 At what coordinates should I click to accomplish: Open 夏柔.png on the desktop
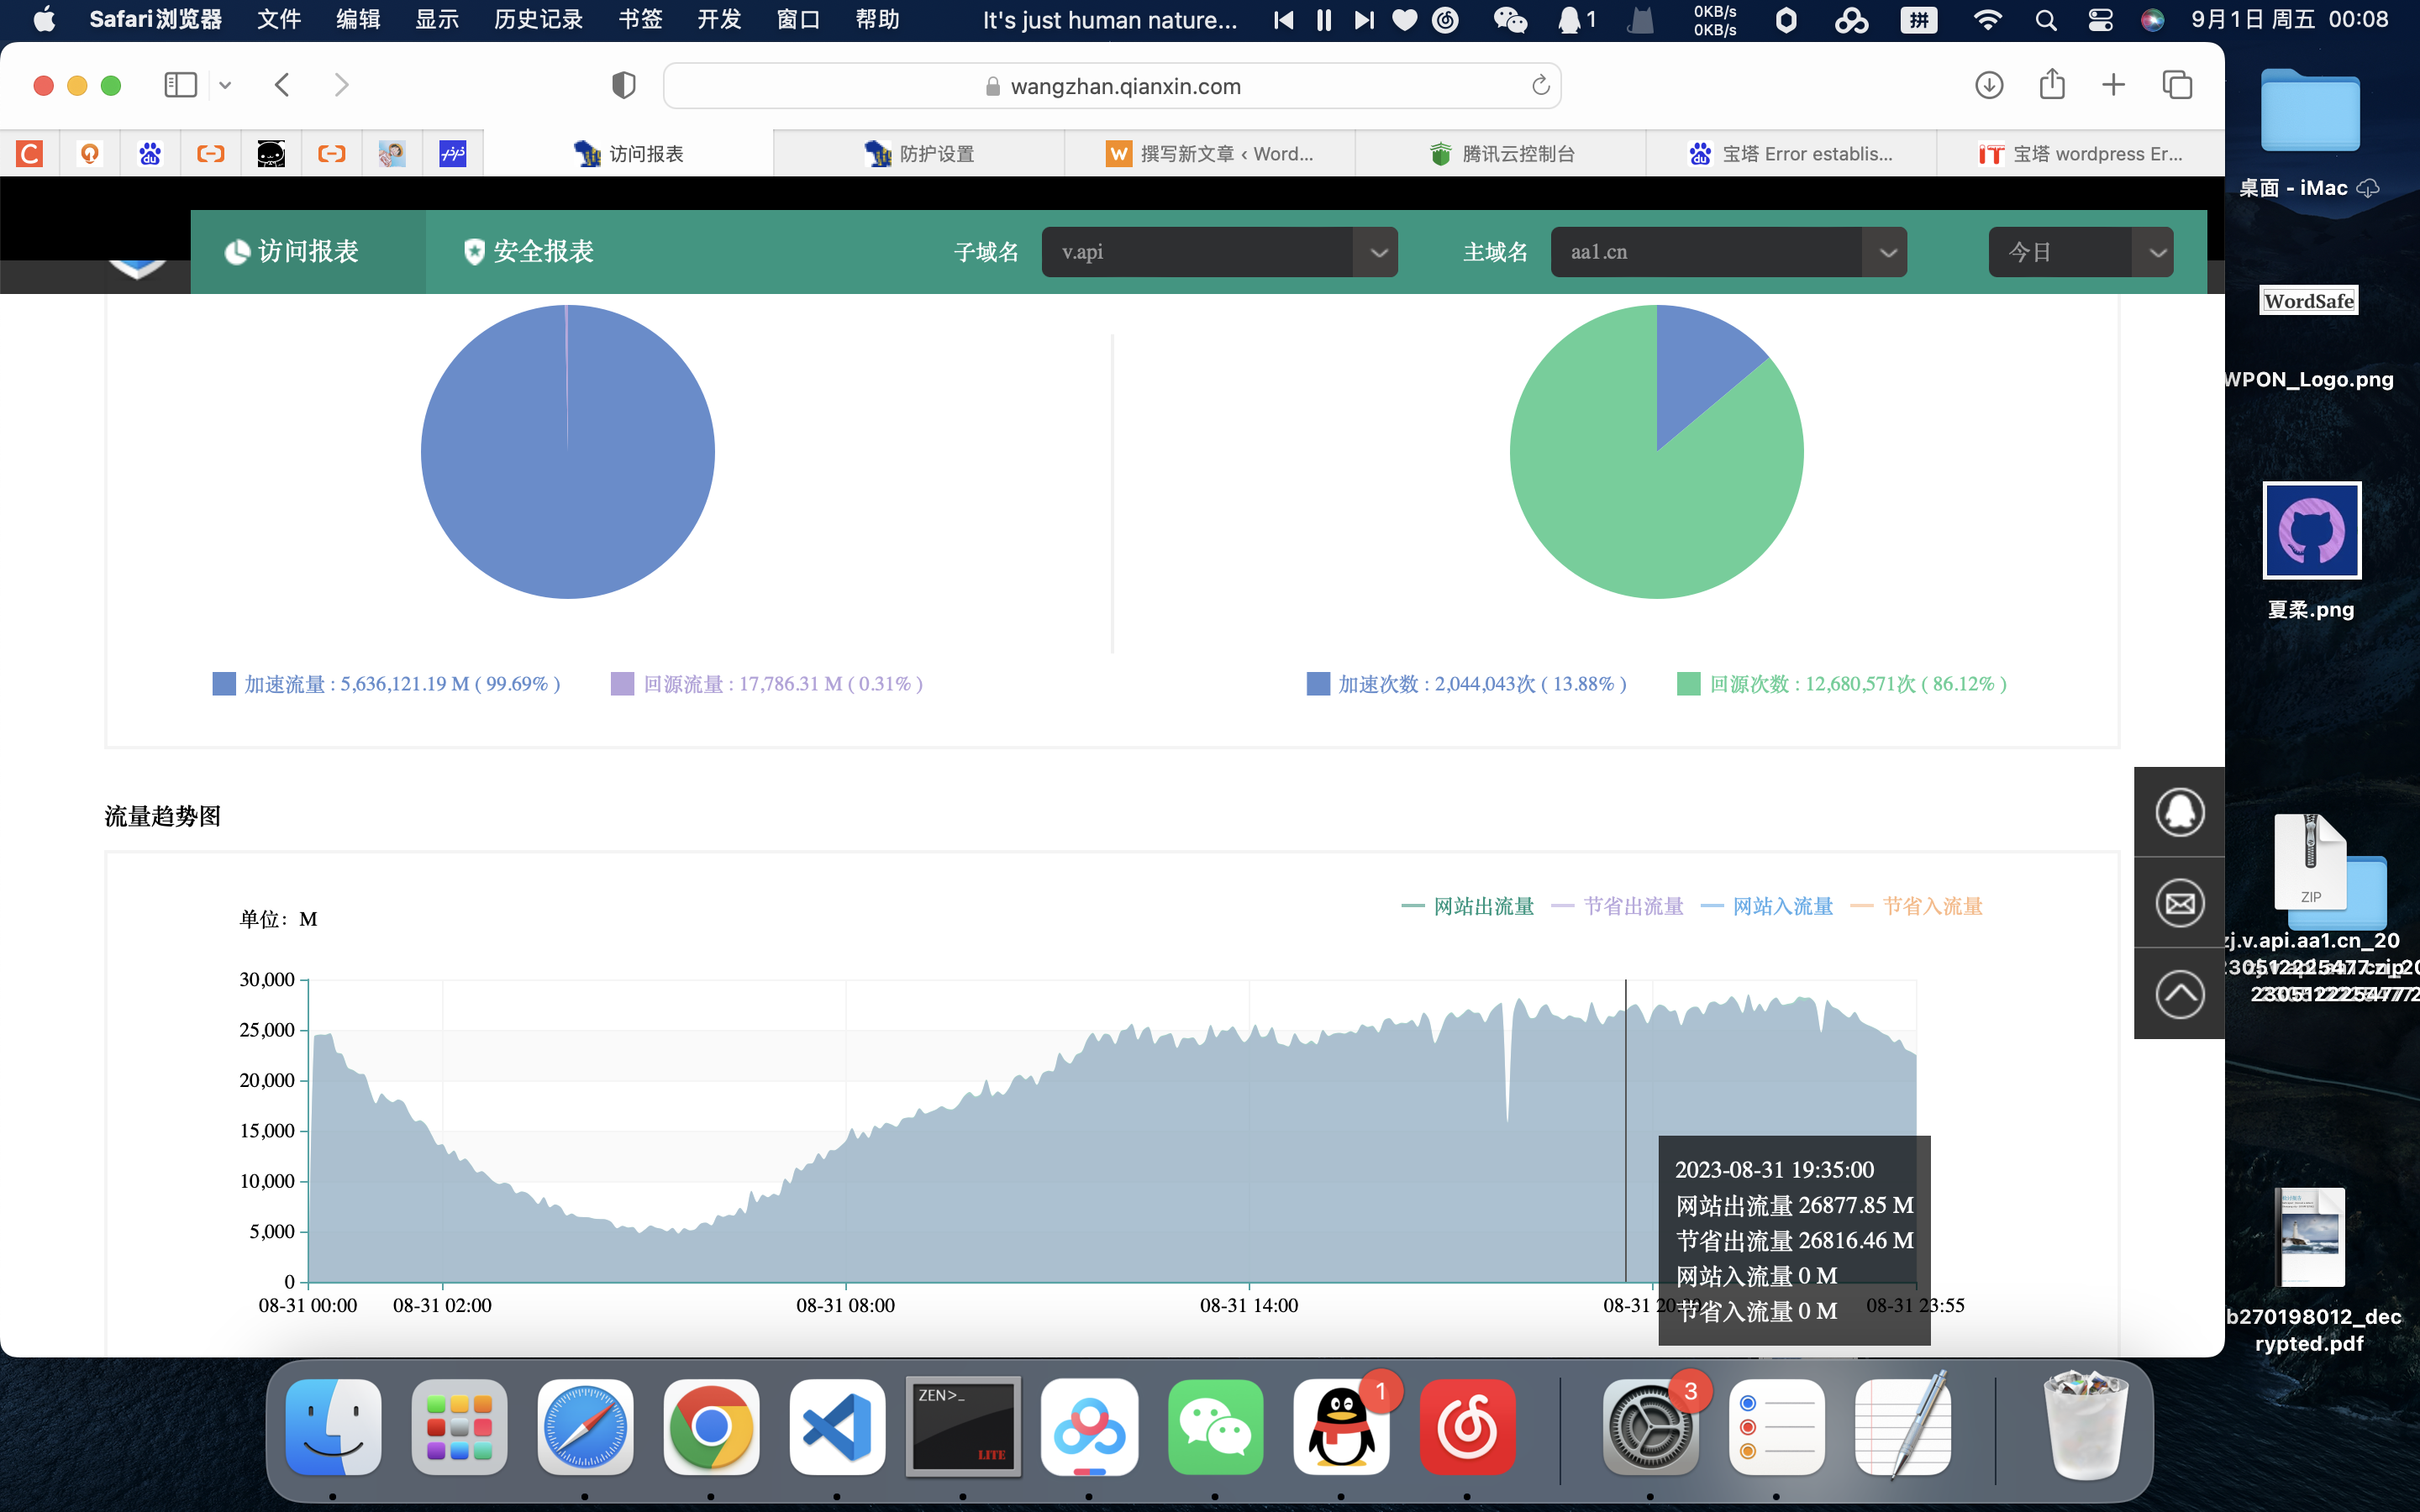[2311, 531]
